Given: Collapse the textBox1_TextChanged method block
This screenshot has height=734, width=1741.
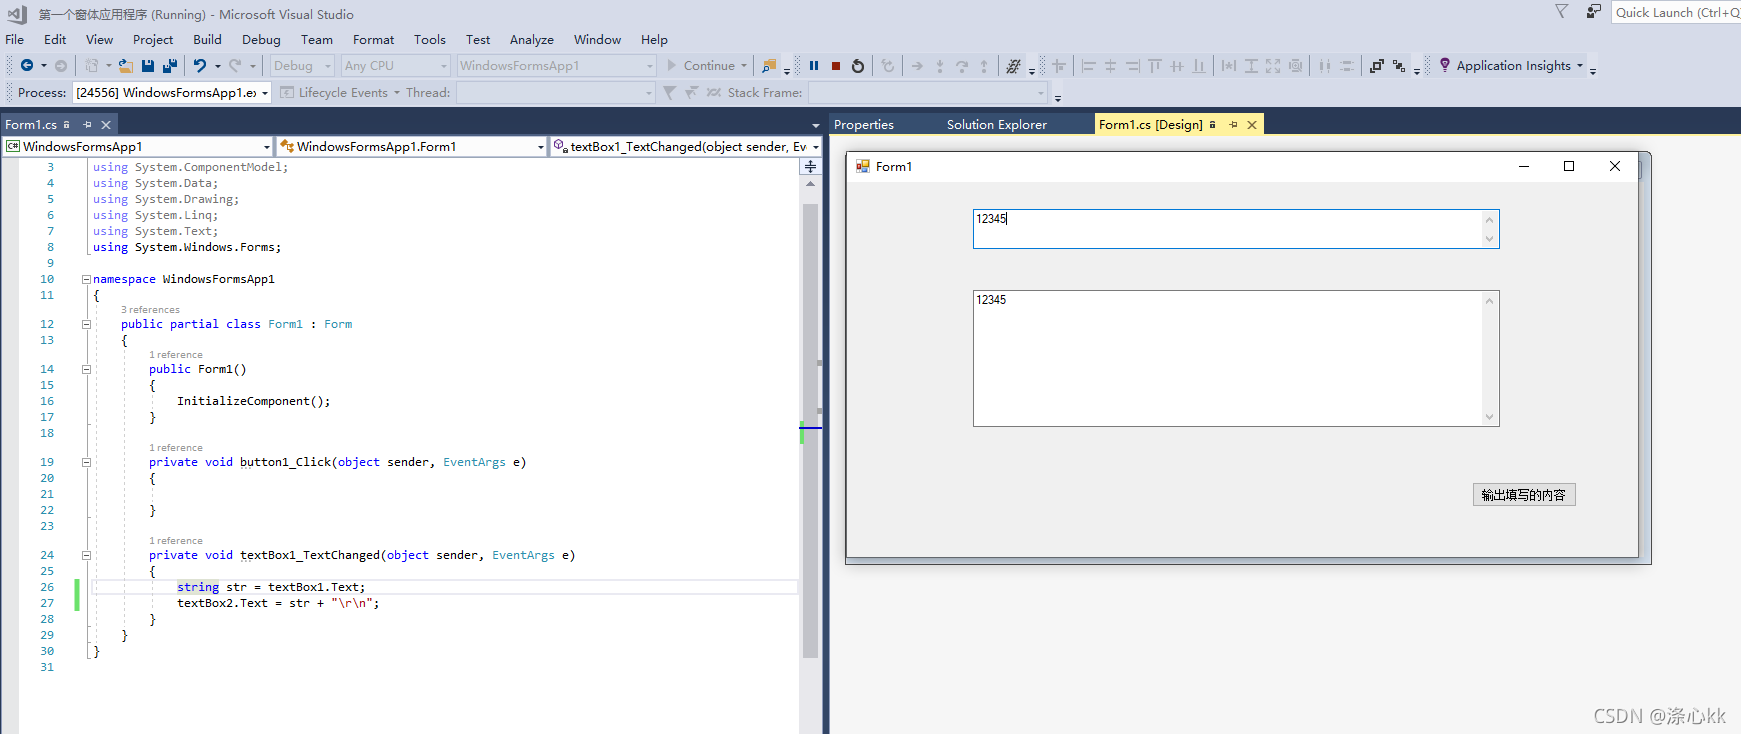Looking at the screenshot, I should [x=86, y=556].
